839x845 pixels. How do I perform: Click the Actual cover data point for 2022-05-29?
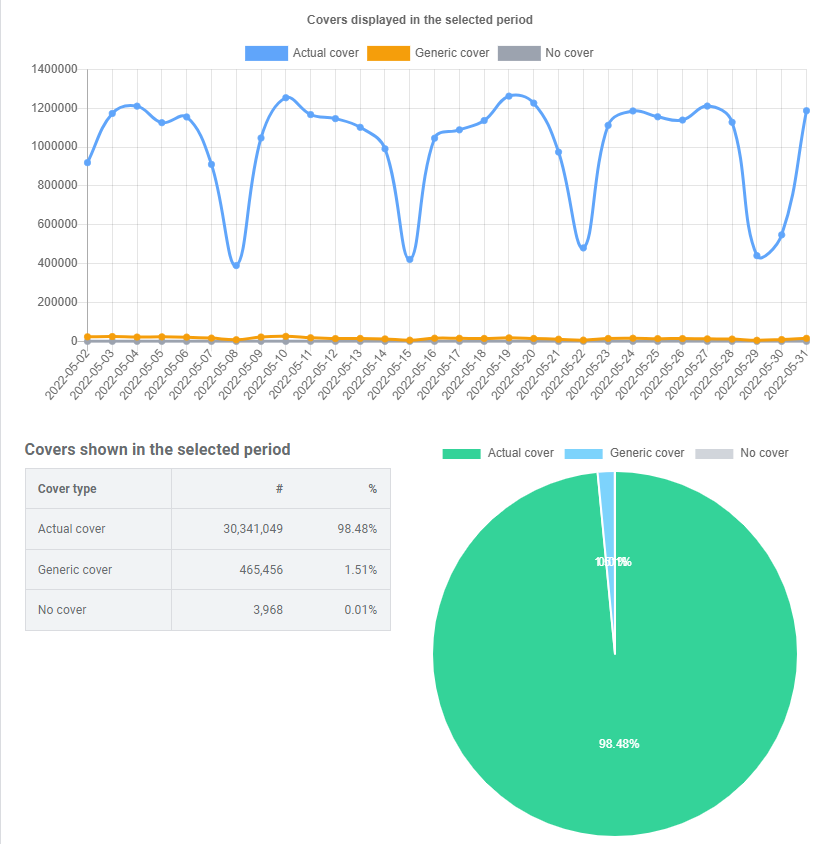(x=757, y=255)
